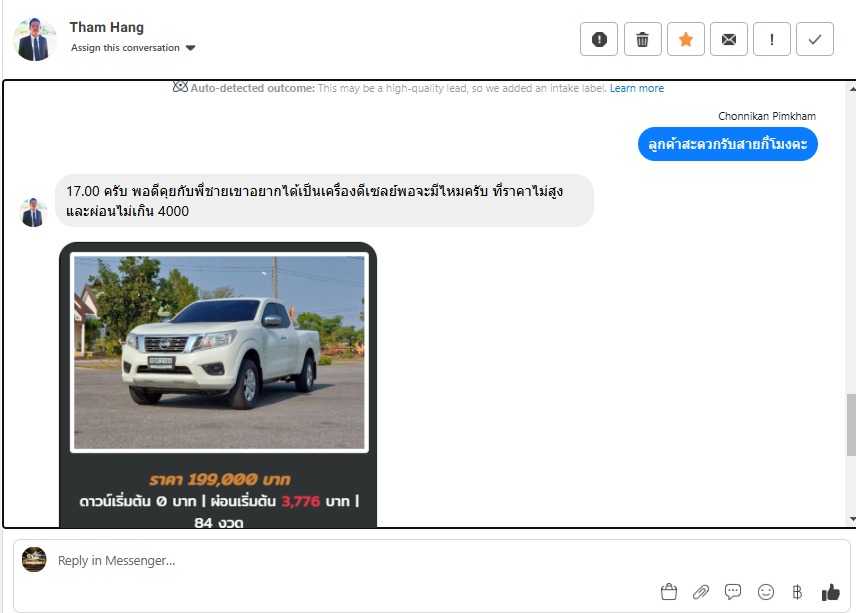Click the Tham Hang contact name
Image resolution: width=856 pixels, height=613 pixels.
coord(107,27)
